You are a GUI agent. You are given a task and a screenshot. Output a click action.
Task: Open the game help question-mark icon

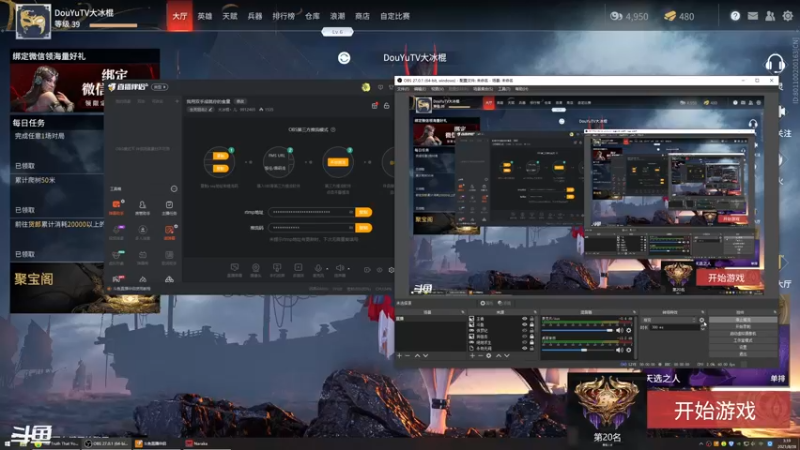click(x=735, y=16)
